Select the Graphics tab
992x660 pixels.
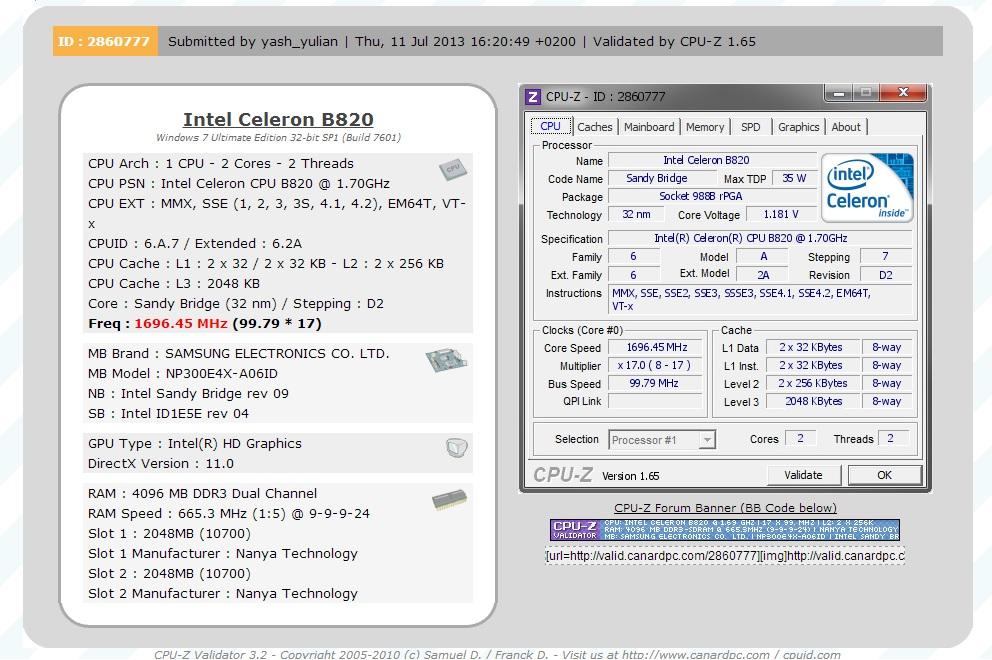click(x=798, y=127)
